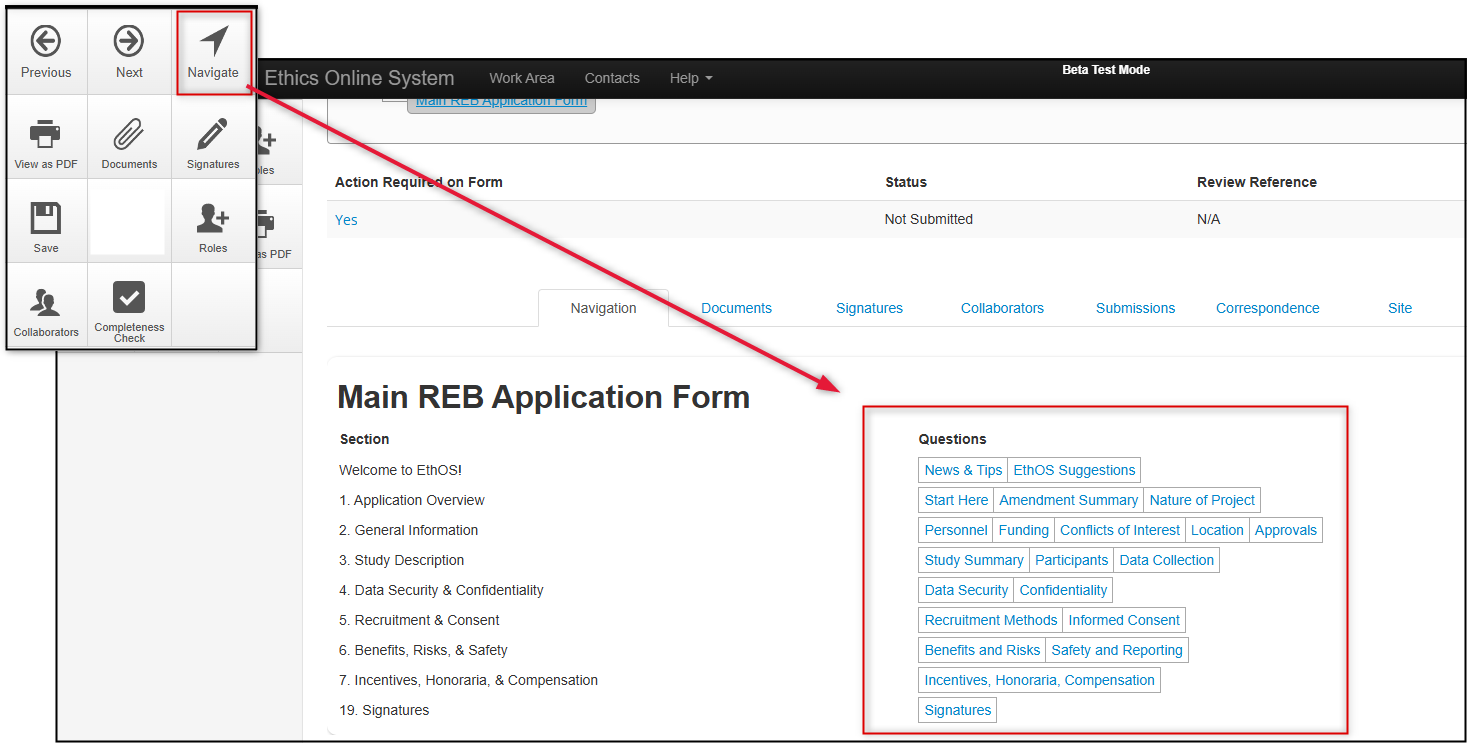
Task: Go to Conflicts of Interest question
Action: point(1119,530)
